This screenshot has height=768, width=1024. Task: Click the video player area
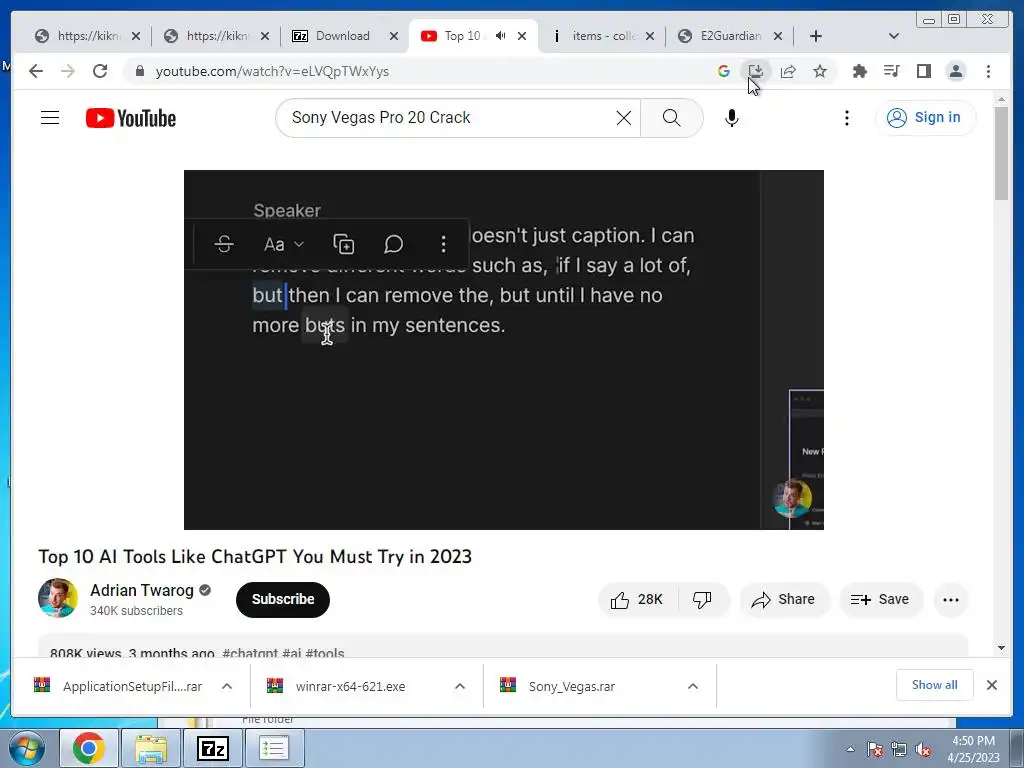[504, 350]
